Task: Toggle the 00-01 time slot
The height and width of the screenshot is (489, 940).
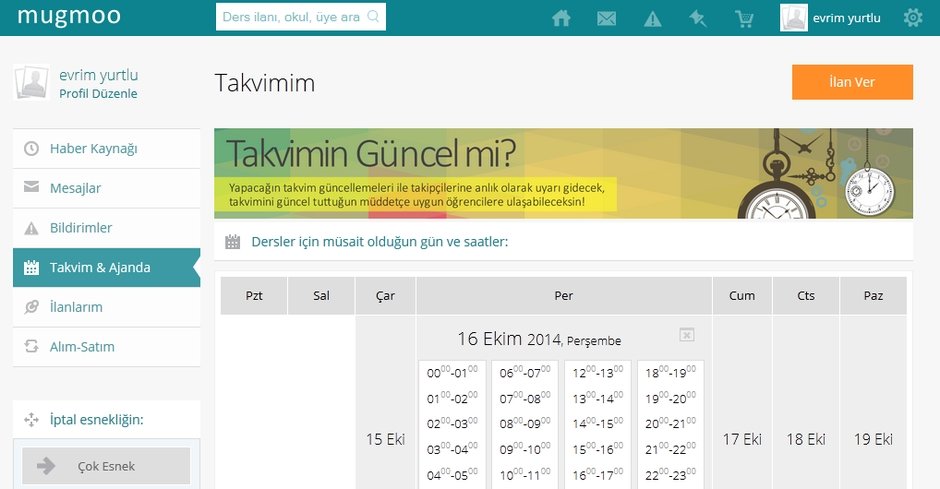Action: 452,373
